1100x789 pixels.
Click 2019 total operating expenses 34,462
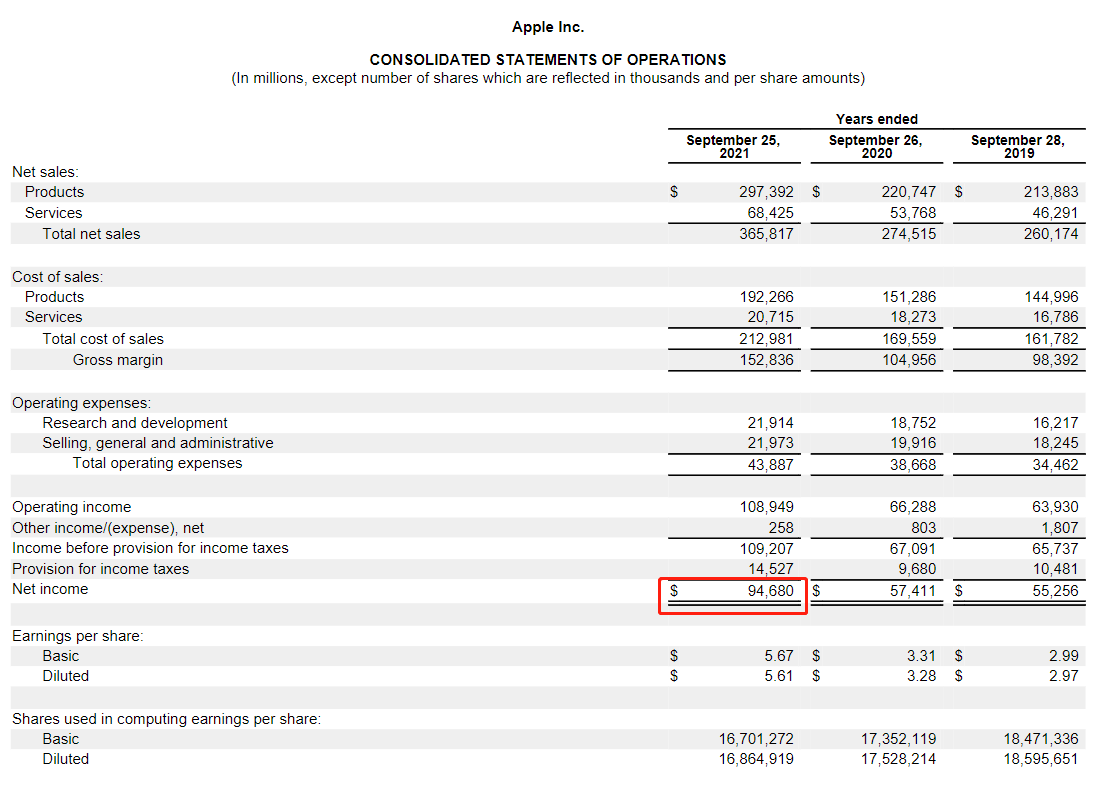1053,464
